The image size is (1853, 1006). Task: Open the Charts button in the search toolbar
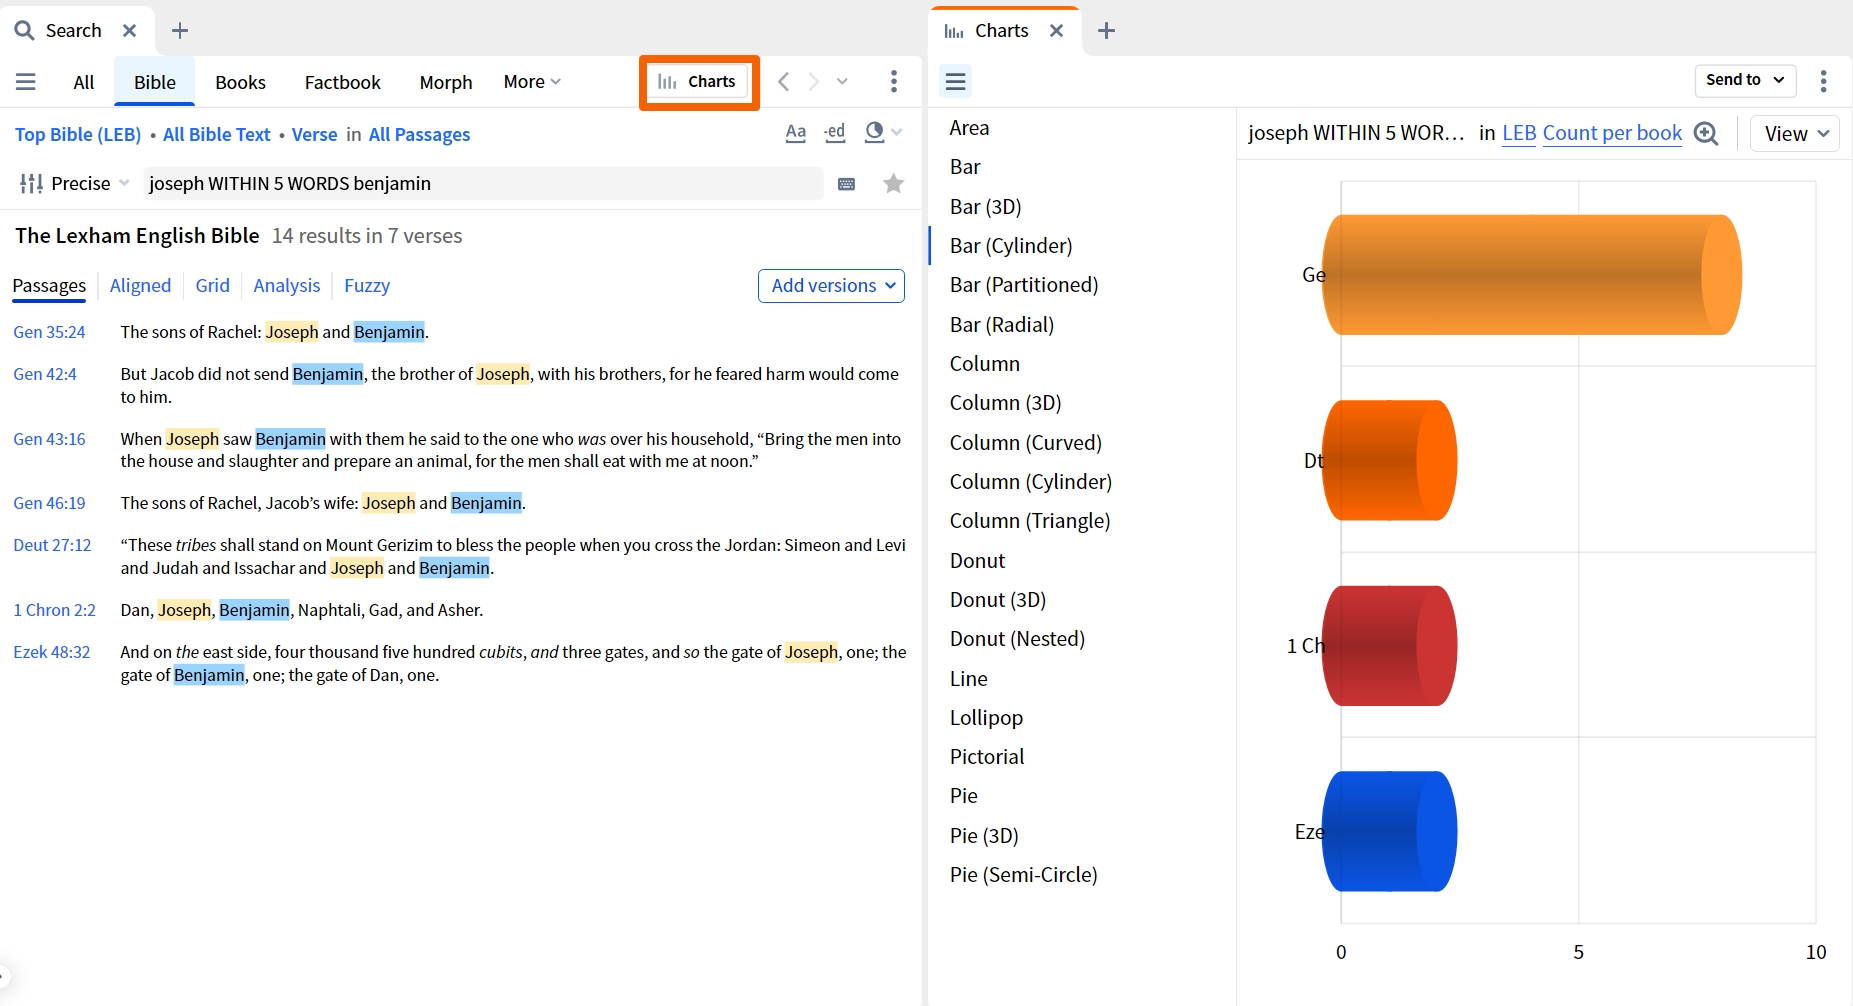(x=698, y=82)
